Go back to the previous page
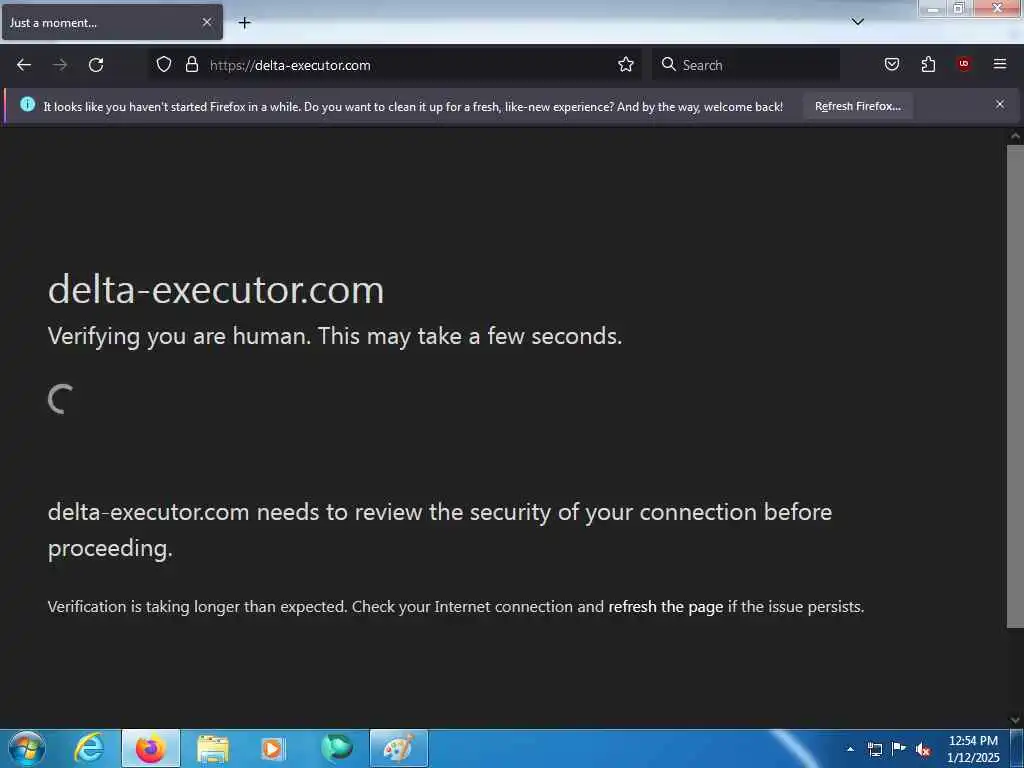This screenshot has width=1024, height=768. [x=24, y=65]
